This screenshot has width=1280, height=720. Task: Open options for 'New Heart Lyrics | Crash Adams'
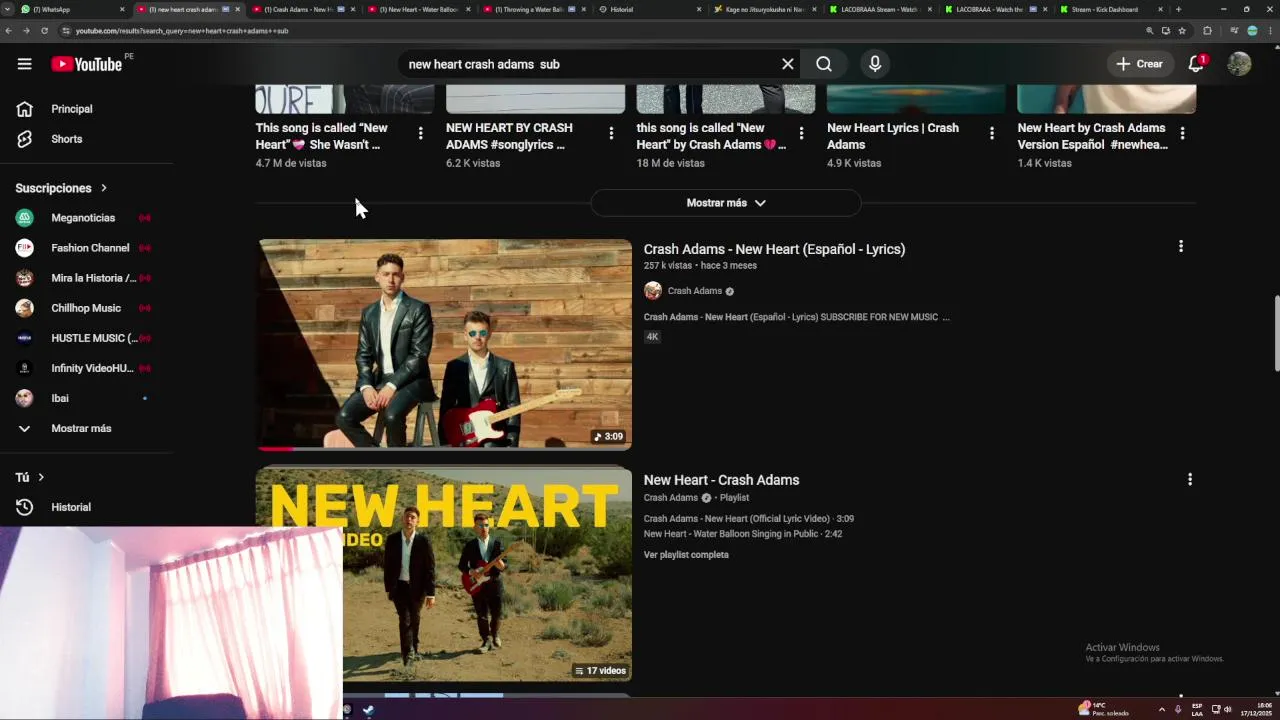click(992, 133)
